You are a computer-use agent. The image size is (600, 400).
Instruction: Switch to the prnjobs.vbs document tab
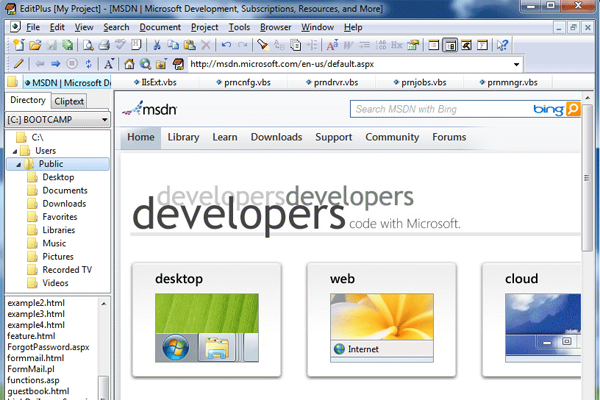pyautogui.click(x=420, y=82)
